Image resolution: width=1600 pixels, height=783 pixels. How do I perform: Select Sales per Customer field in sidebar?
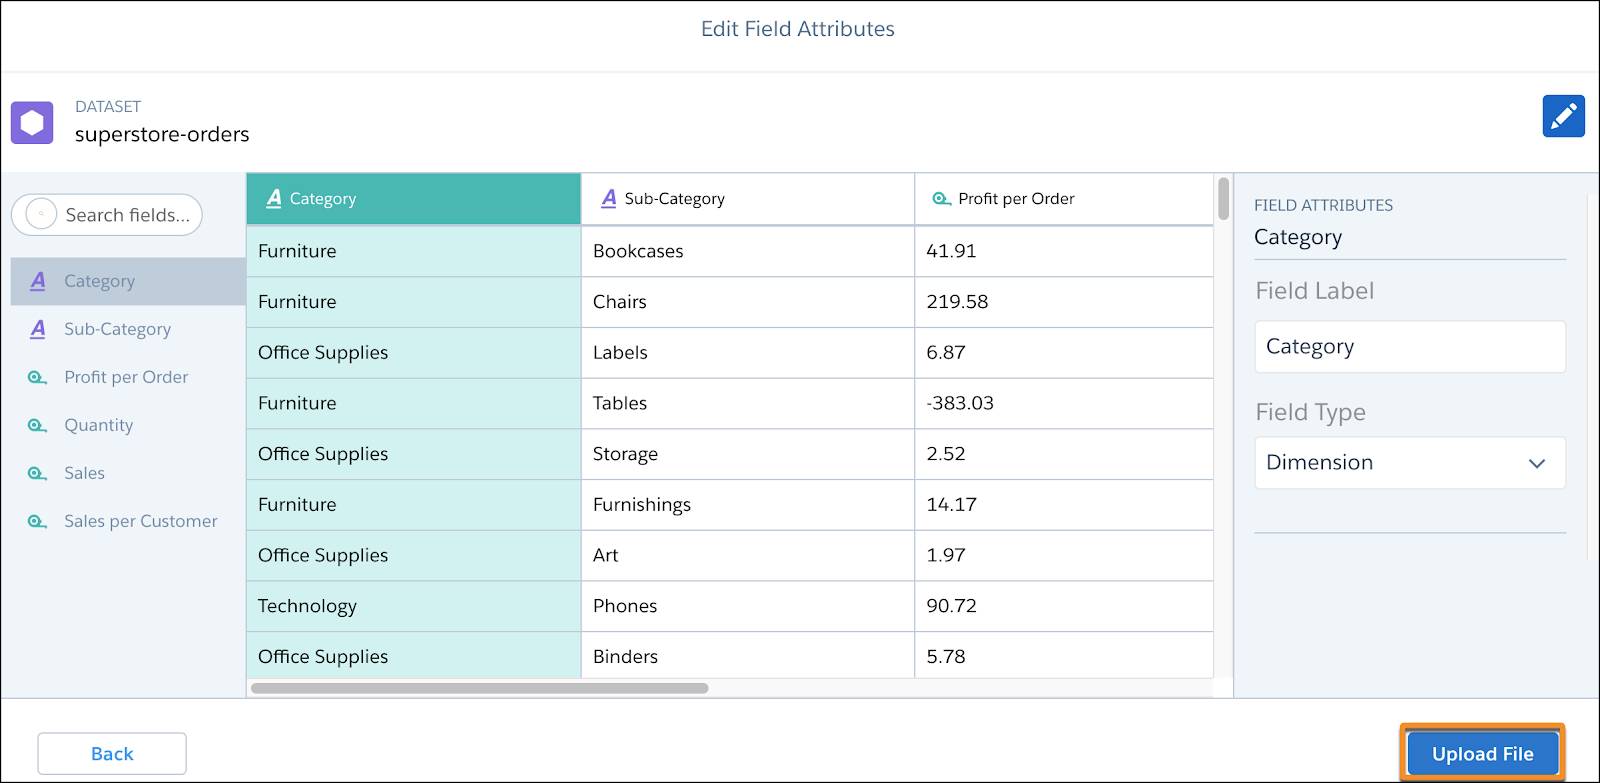pos(128,521)
